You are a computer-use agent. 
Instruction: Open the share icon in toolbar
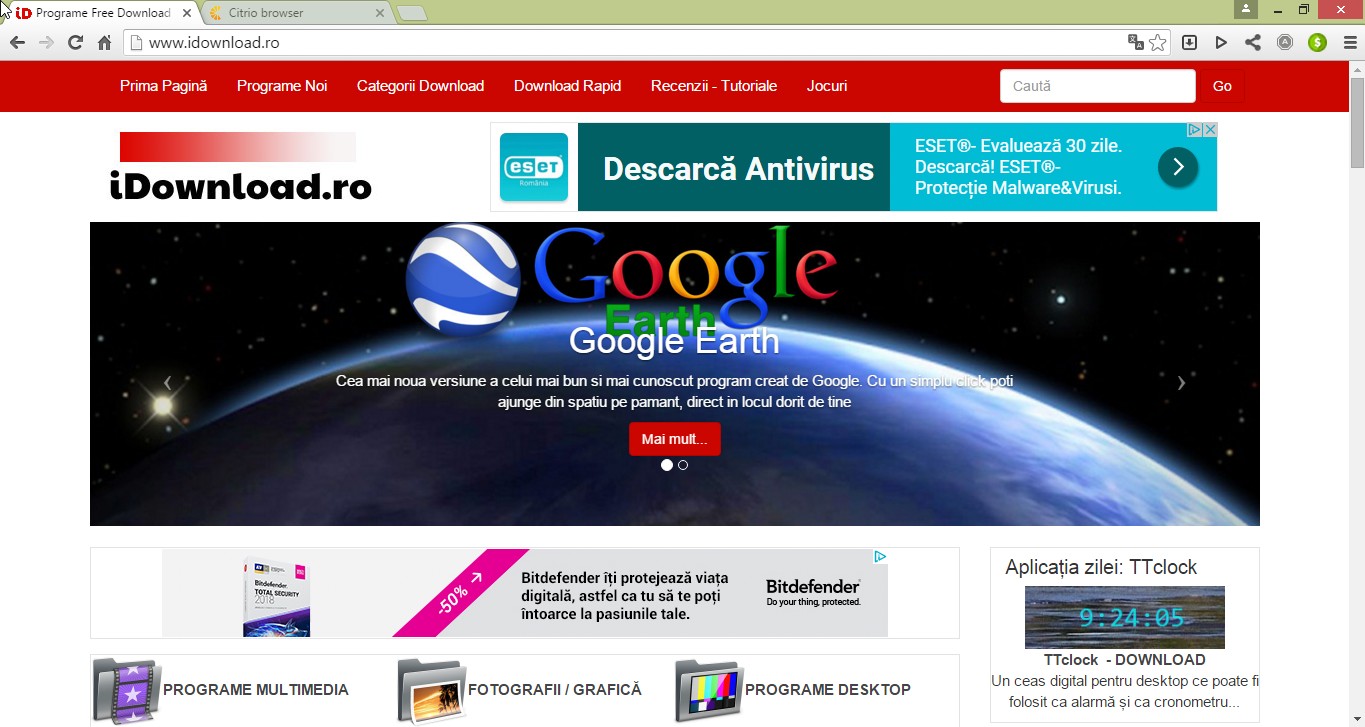1253,42
